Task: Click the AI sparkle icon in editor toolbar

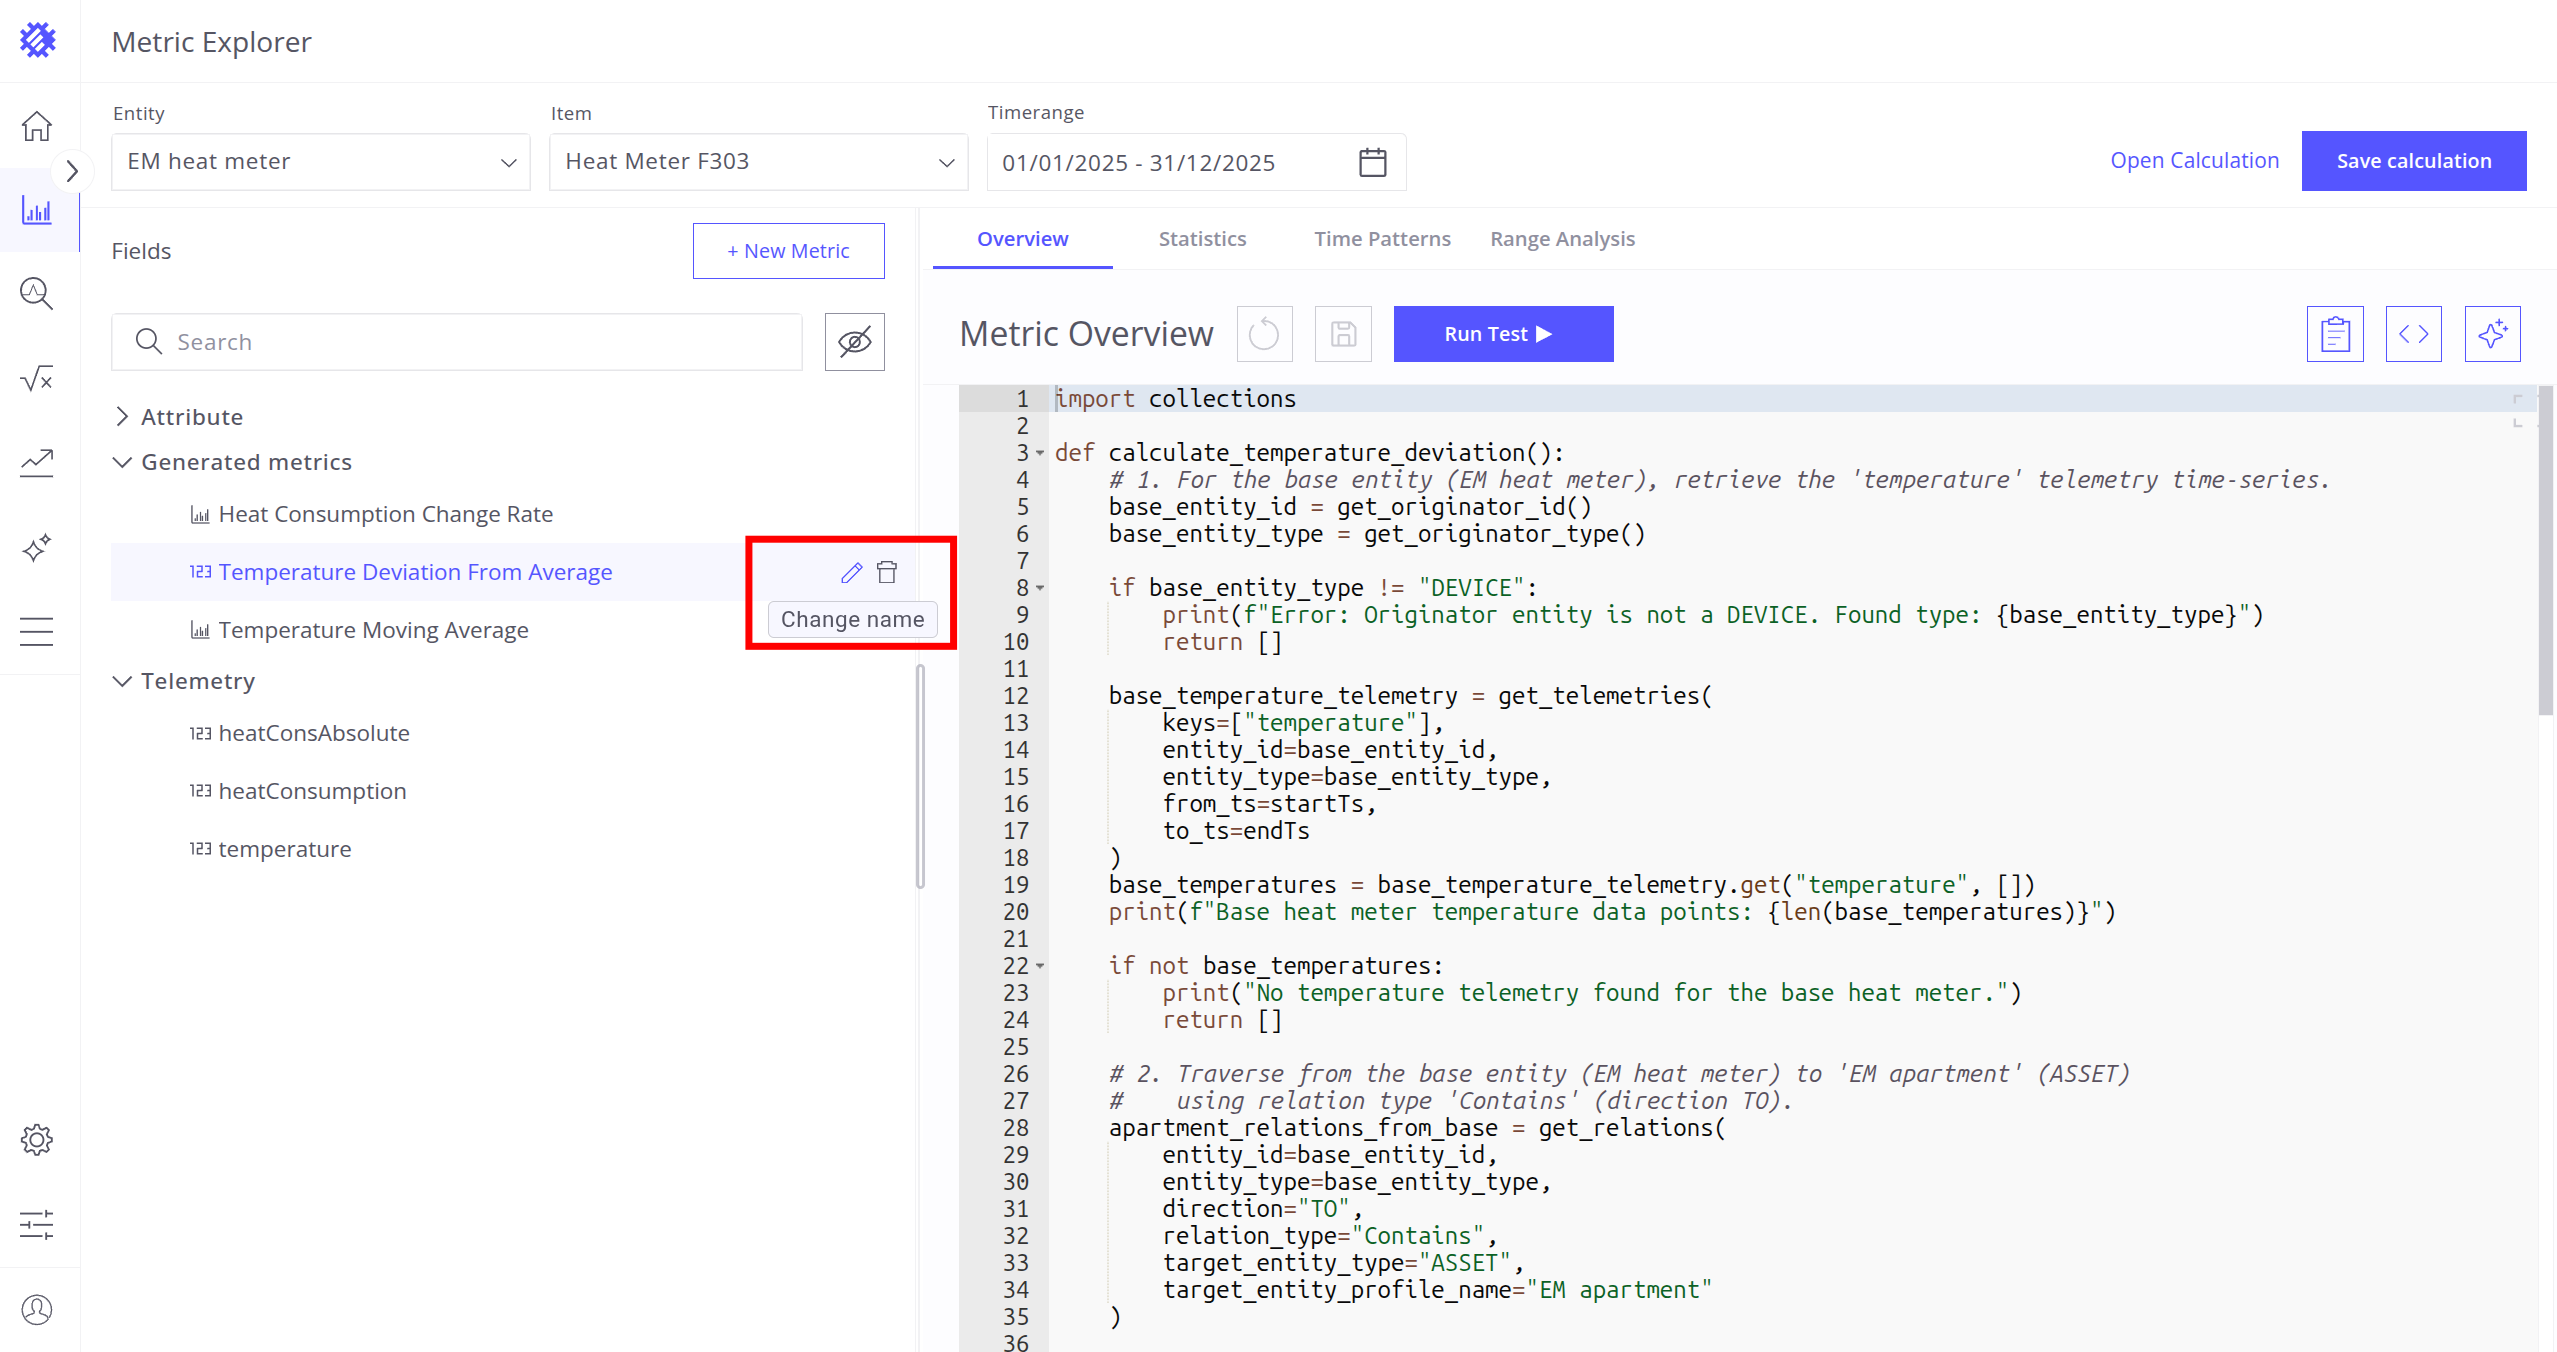Action: pos(2492,334)
